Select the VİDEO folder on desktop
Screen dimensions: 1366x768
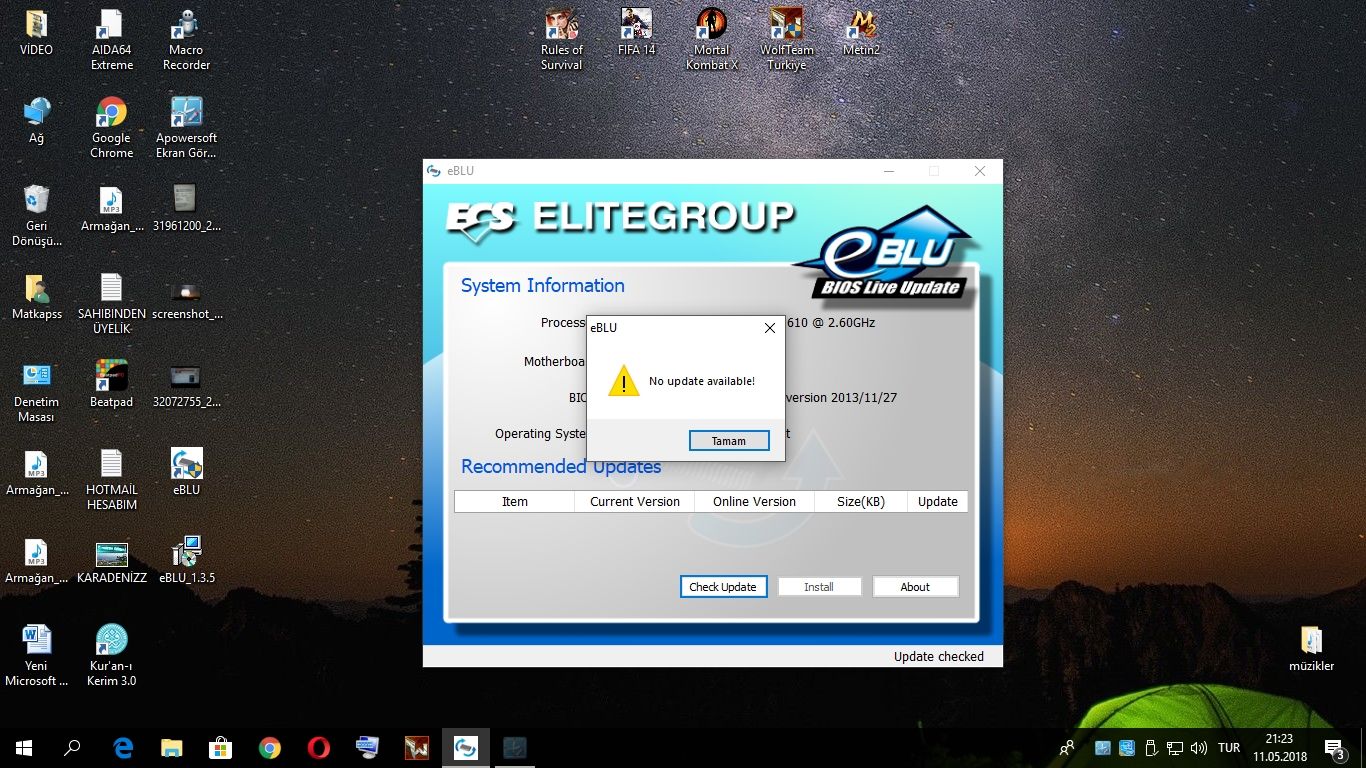[x=36, y=34]
